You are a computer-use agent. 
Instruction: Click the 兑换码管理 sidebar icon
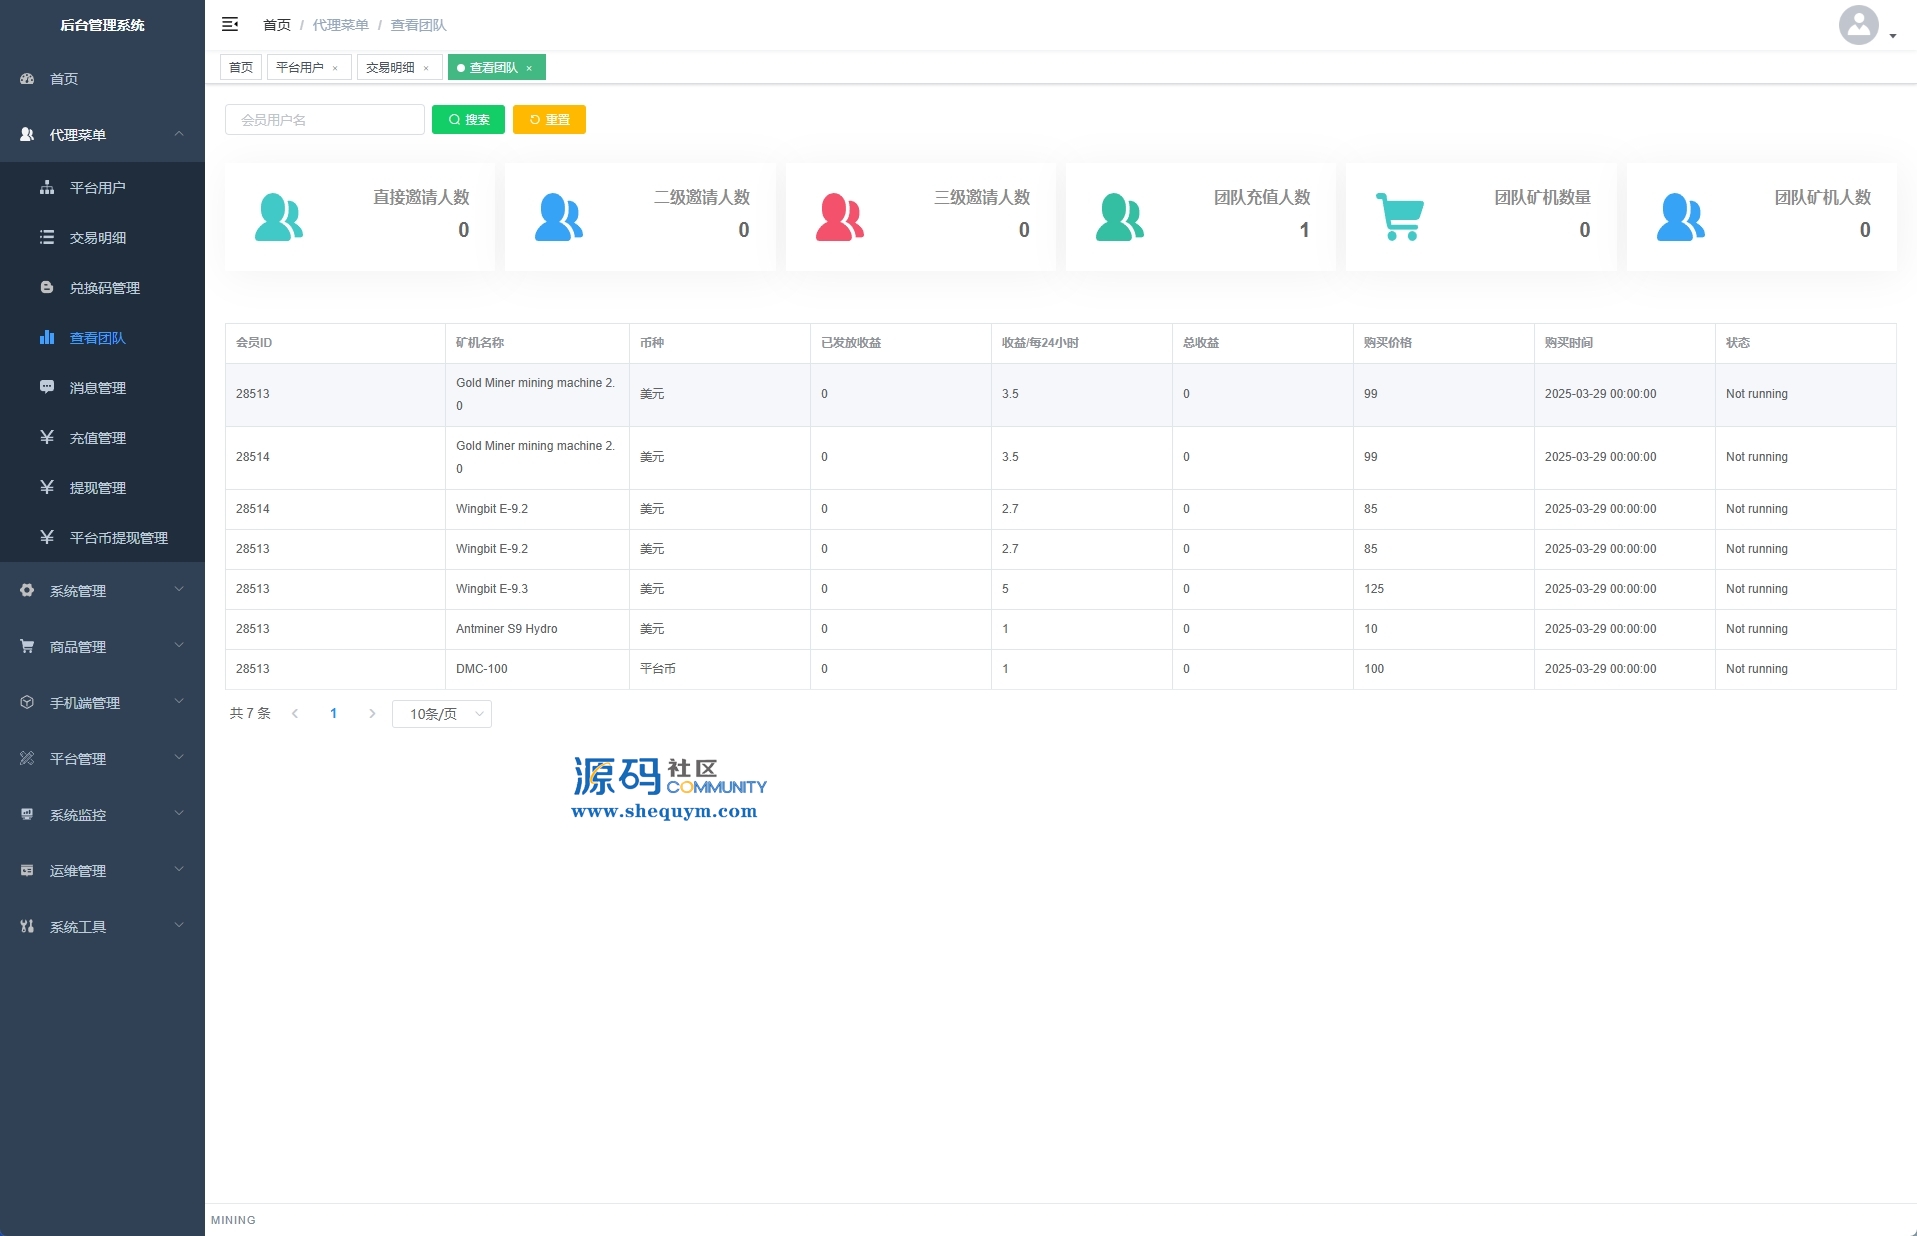pos(47,288)
